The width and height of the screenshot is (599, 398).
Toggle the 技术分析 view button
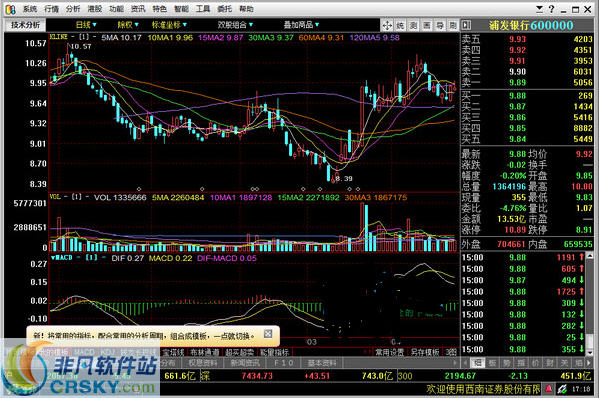pos(25,25)
